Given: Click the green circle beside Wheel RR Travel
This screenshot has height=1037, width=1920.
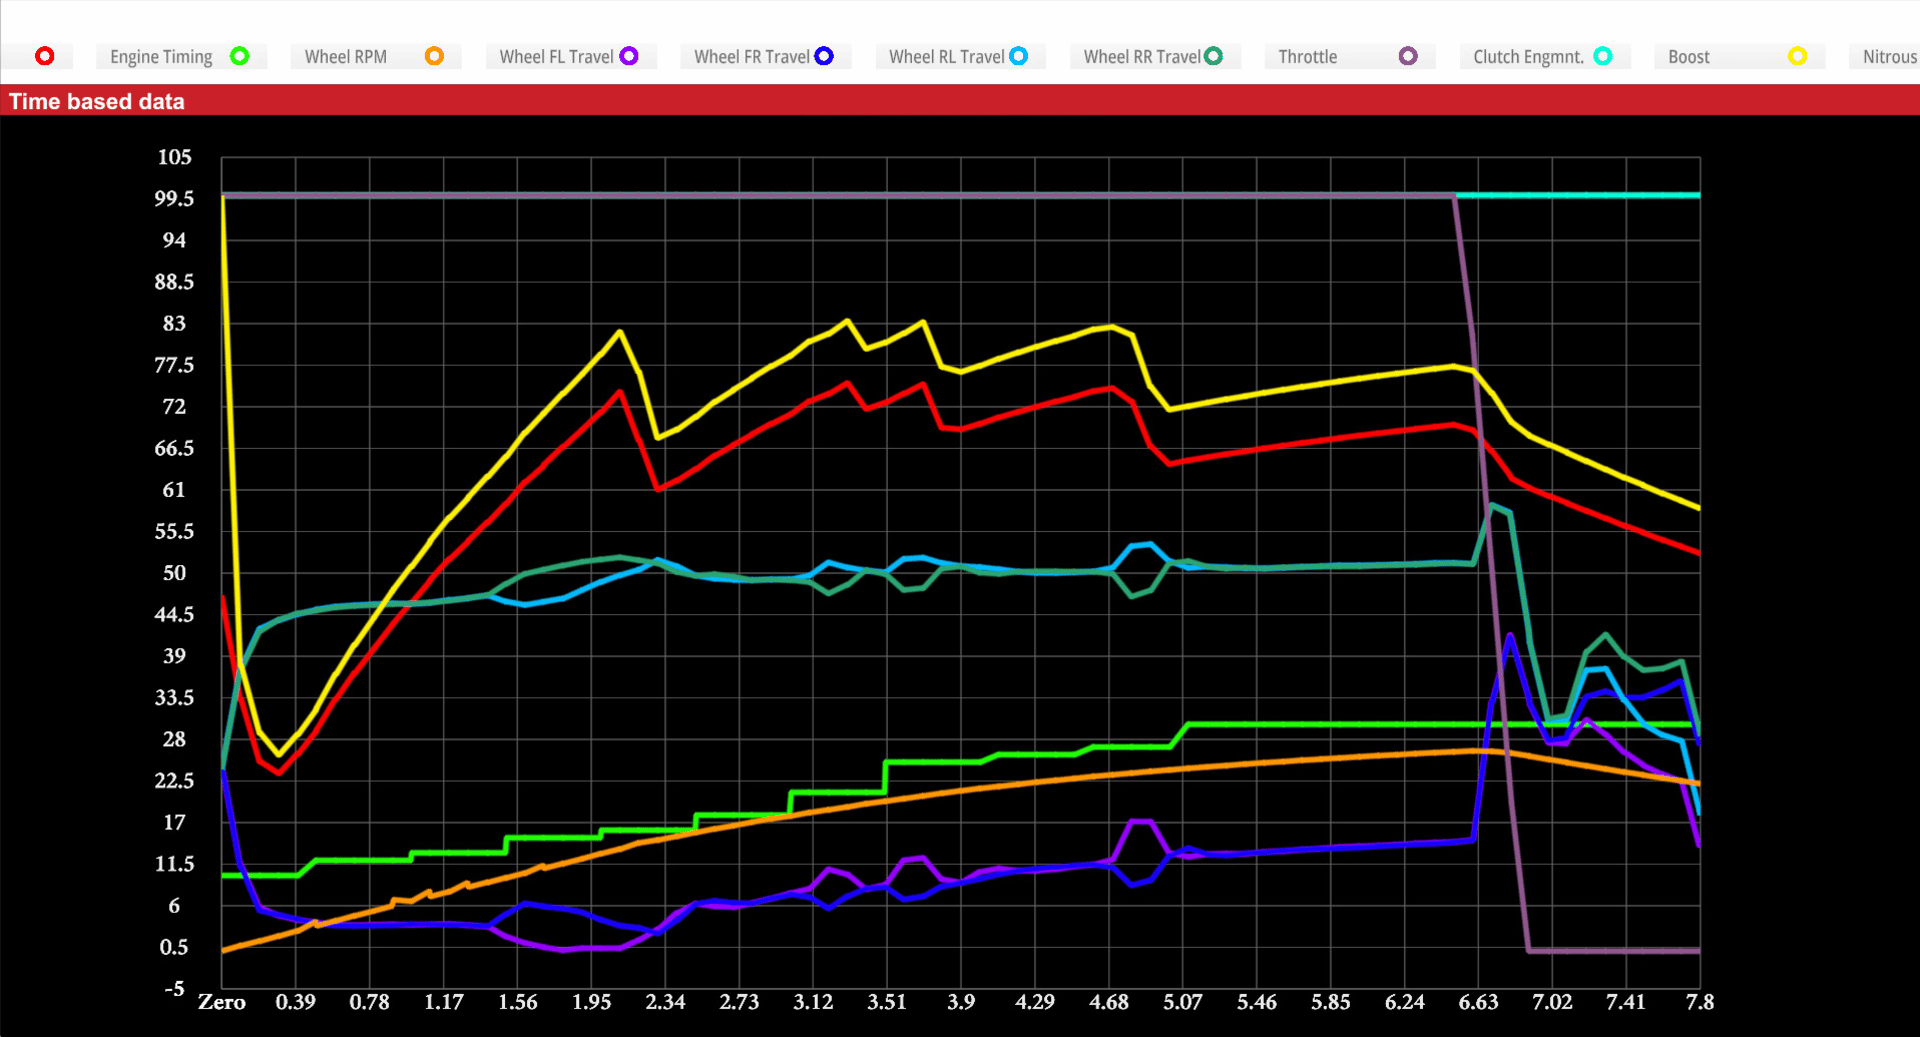Looking at the screenshot, I should pyautogui.click(x=1213, y=56).
